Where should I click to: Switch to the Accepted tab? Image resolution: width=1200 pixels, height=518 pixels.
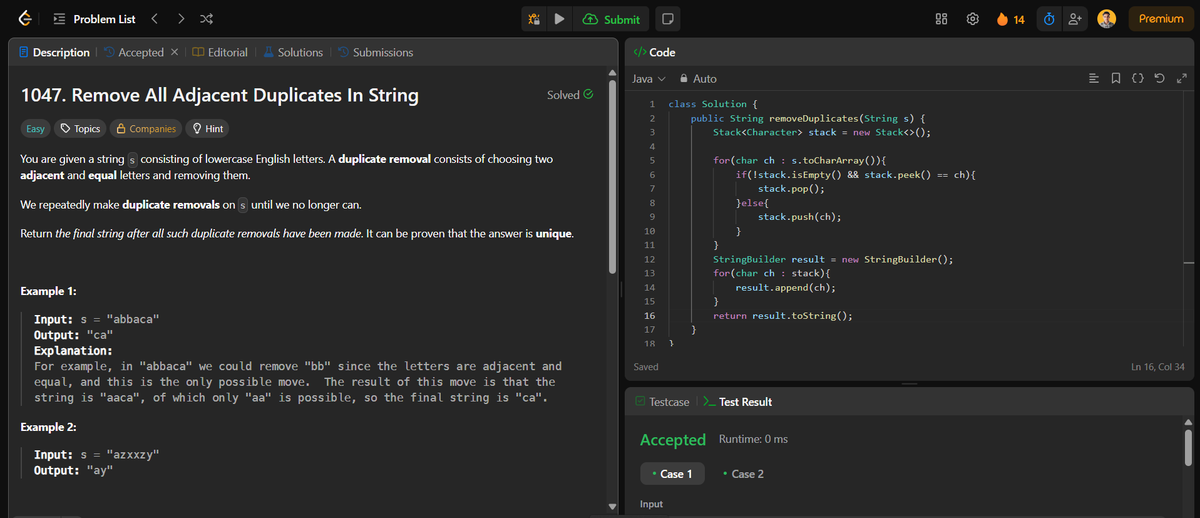tap(133, 52)
